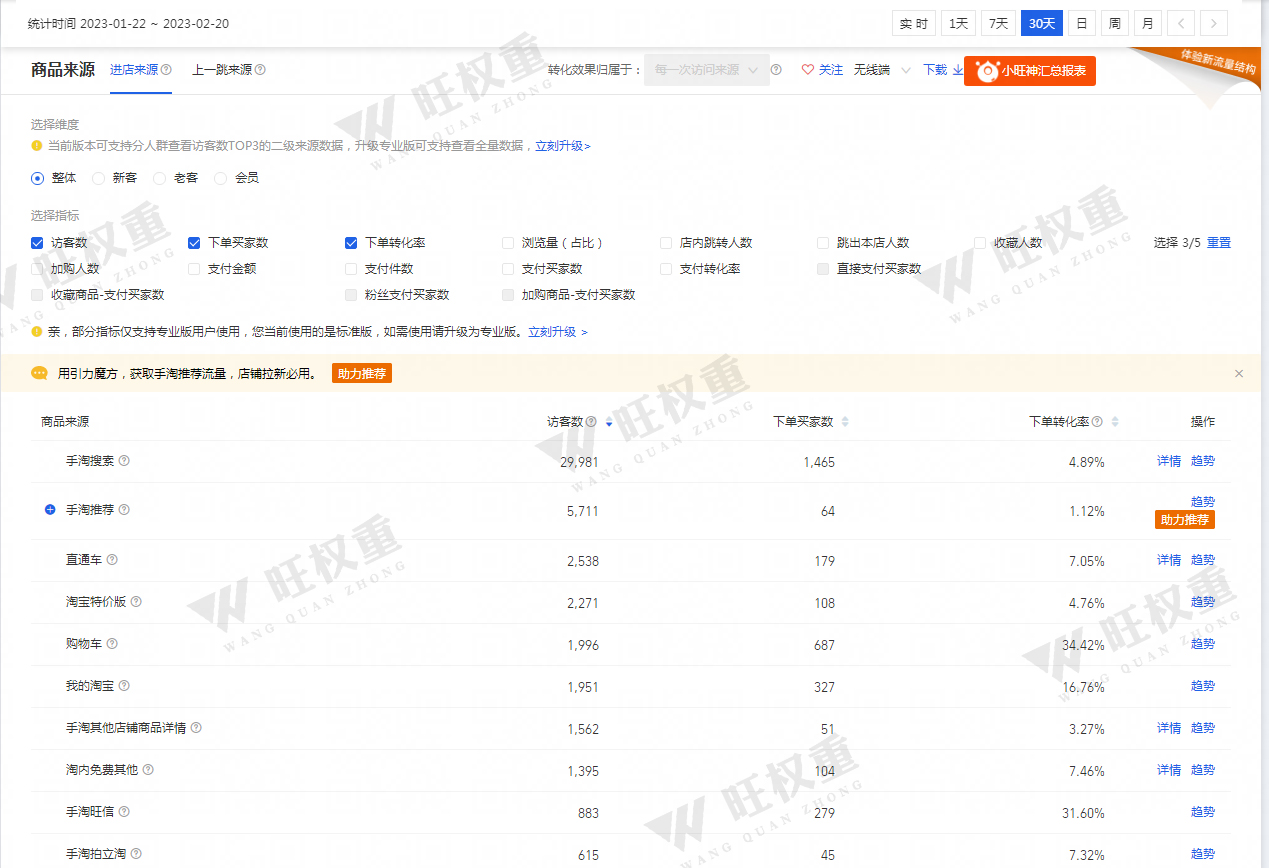This screenshot has width=1269, height=868.
Task: Open the 无线端 device dropdown
Action: (882, 70)
